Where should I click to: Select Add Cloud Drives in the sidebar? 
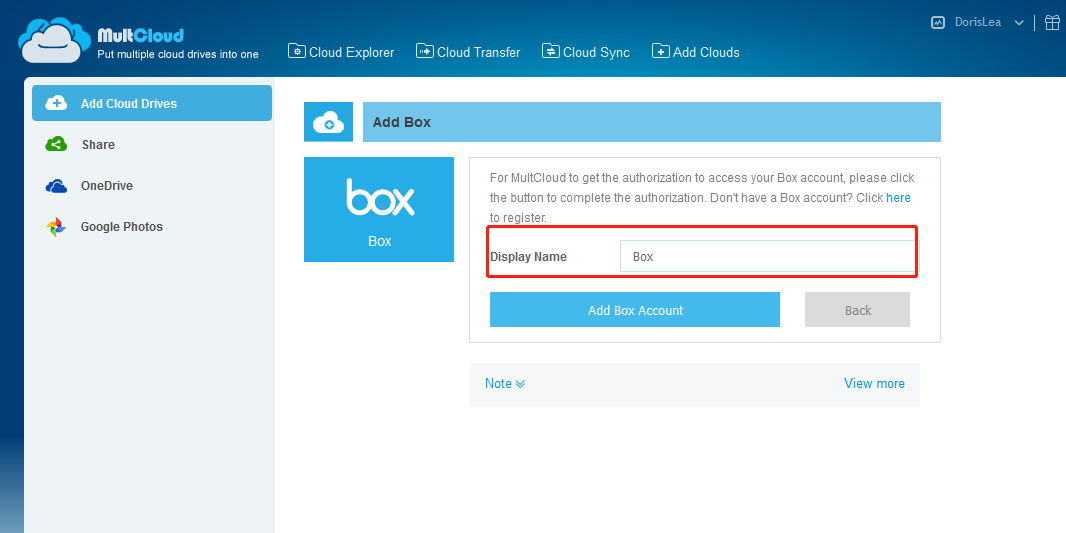[152, 103]
